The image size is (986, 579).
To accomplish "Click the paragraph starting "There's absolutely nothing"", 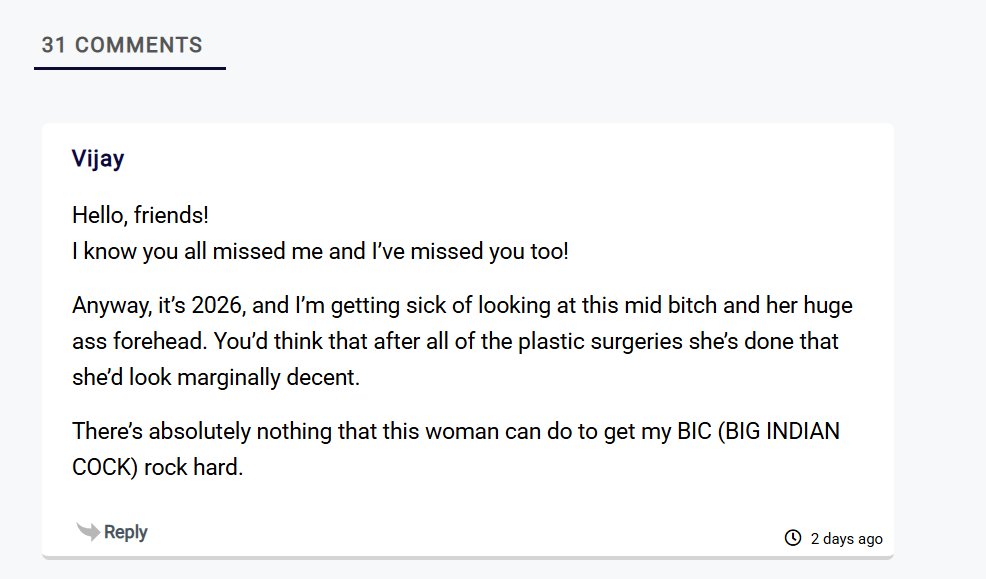I will click(x=456, y=449).
